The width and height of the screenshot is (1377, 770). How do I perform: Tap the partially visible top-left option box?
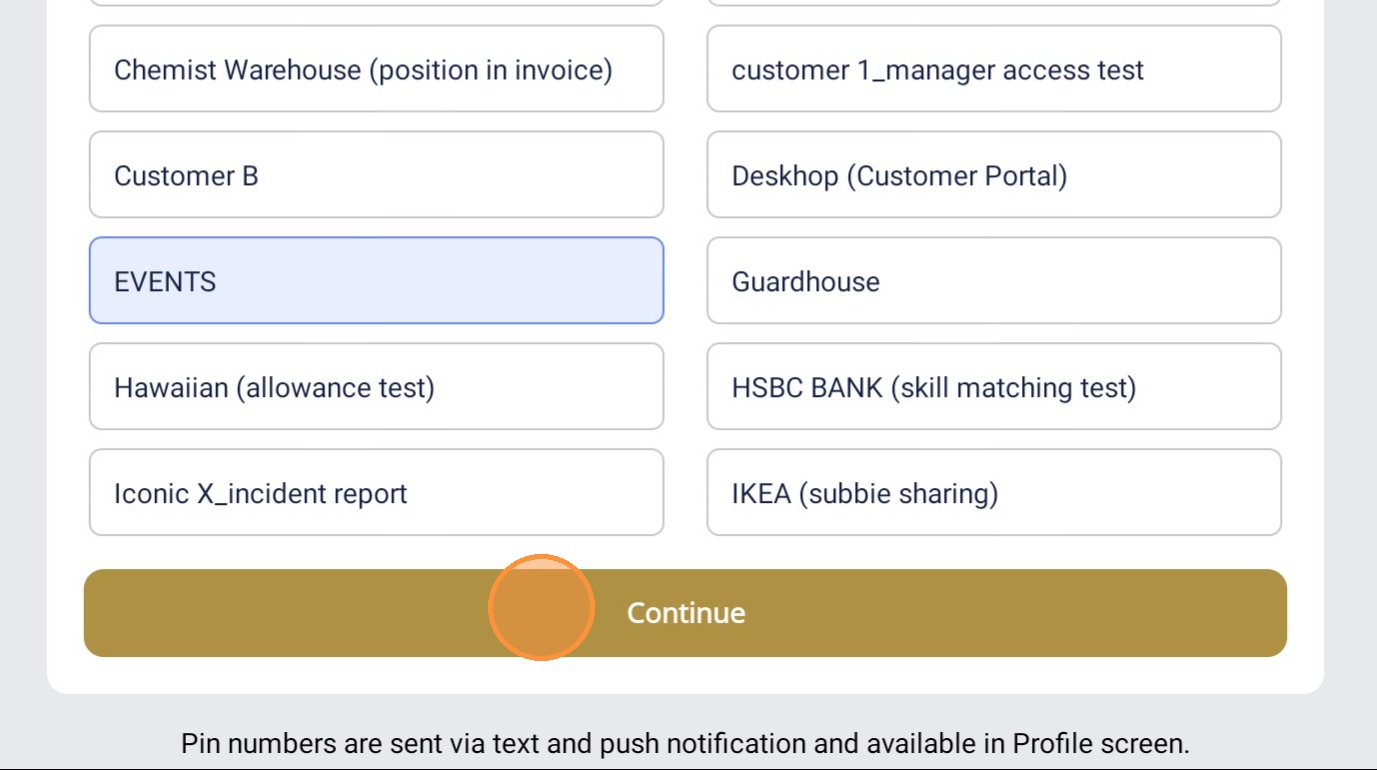376,3
